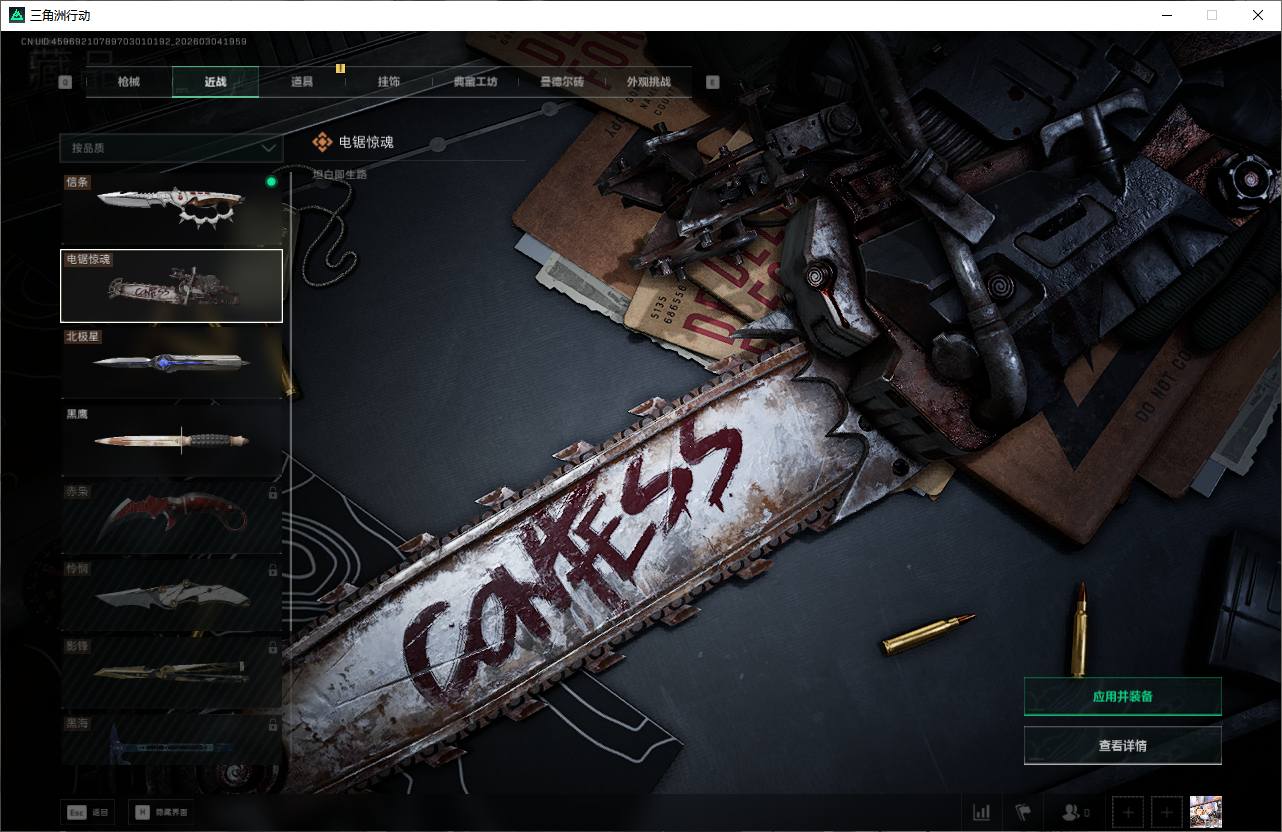Viewport: 1282px width, 832px height.
Task: Click the lock icon on 影锋
Action: pyautogui.click(x=273, y=647)
